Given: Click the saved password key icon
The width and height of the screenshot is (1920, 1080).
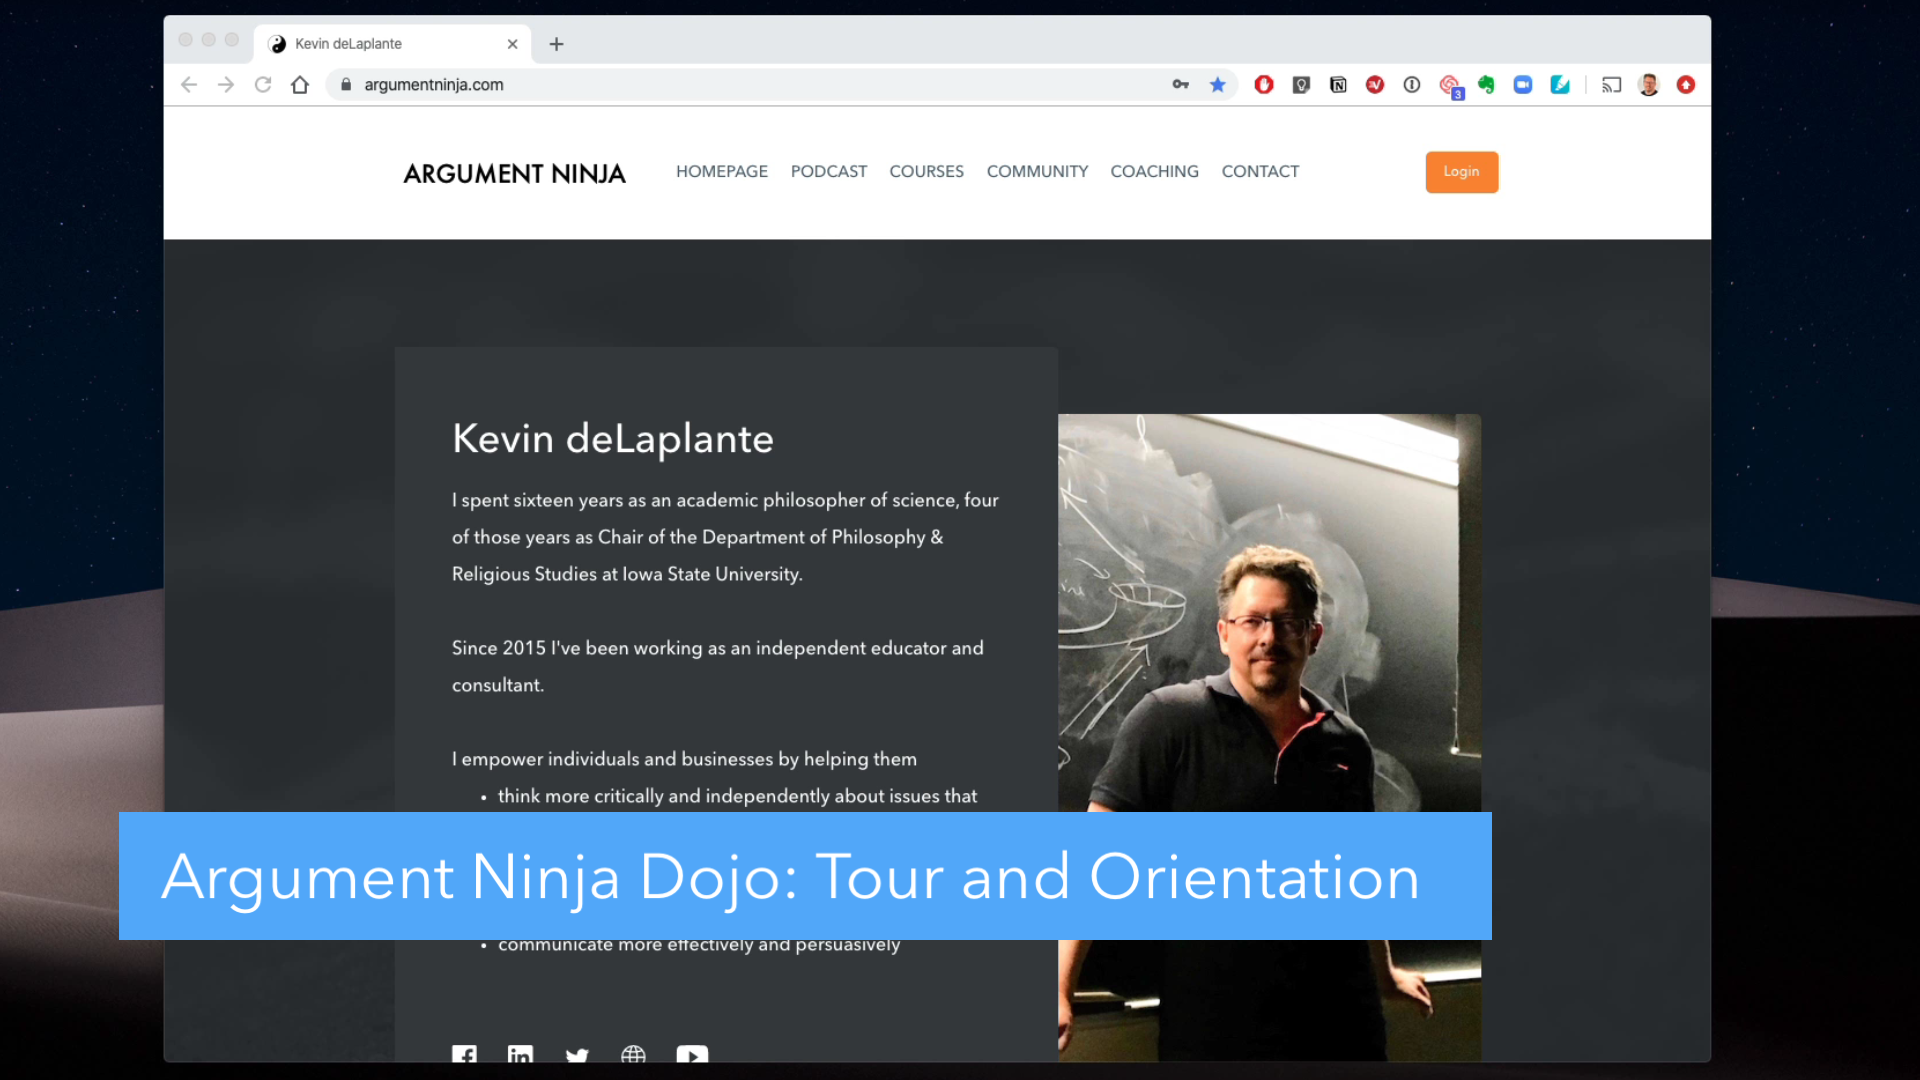Looking at the screenshot, I should (x=1181, y=85).
